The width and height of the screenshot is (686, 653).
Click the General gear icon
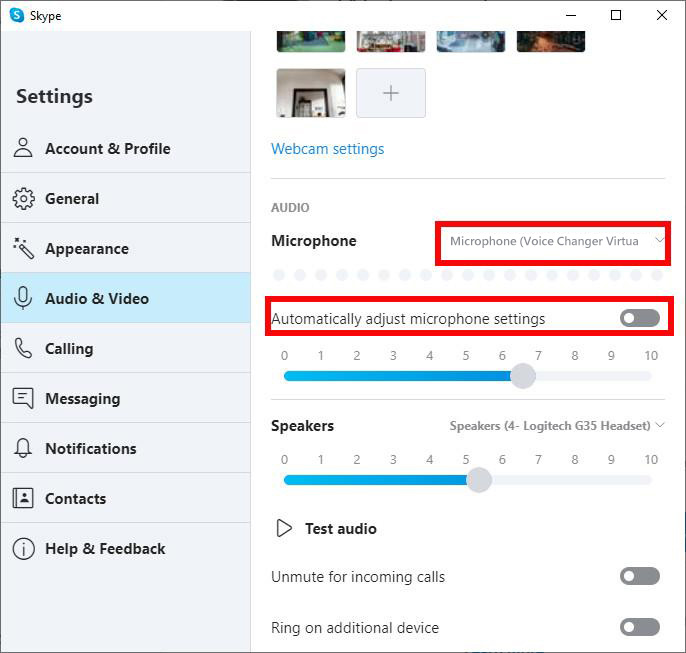pos(23,199)
